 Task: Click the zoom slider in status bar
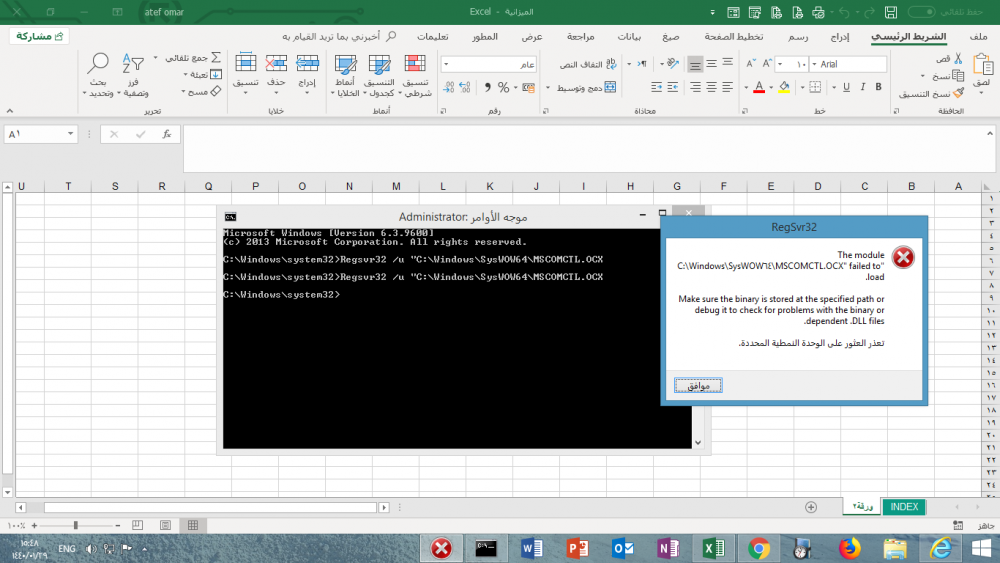tap(76, 525)
